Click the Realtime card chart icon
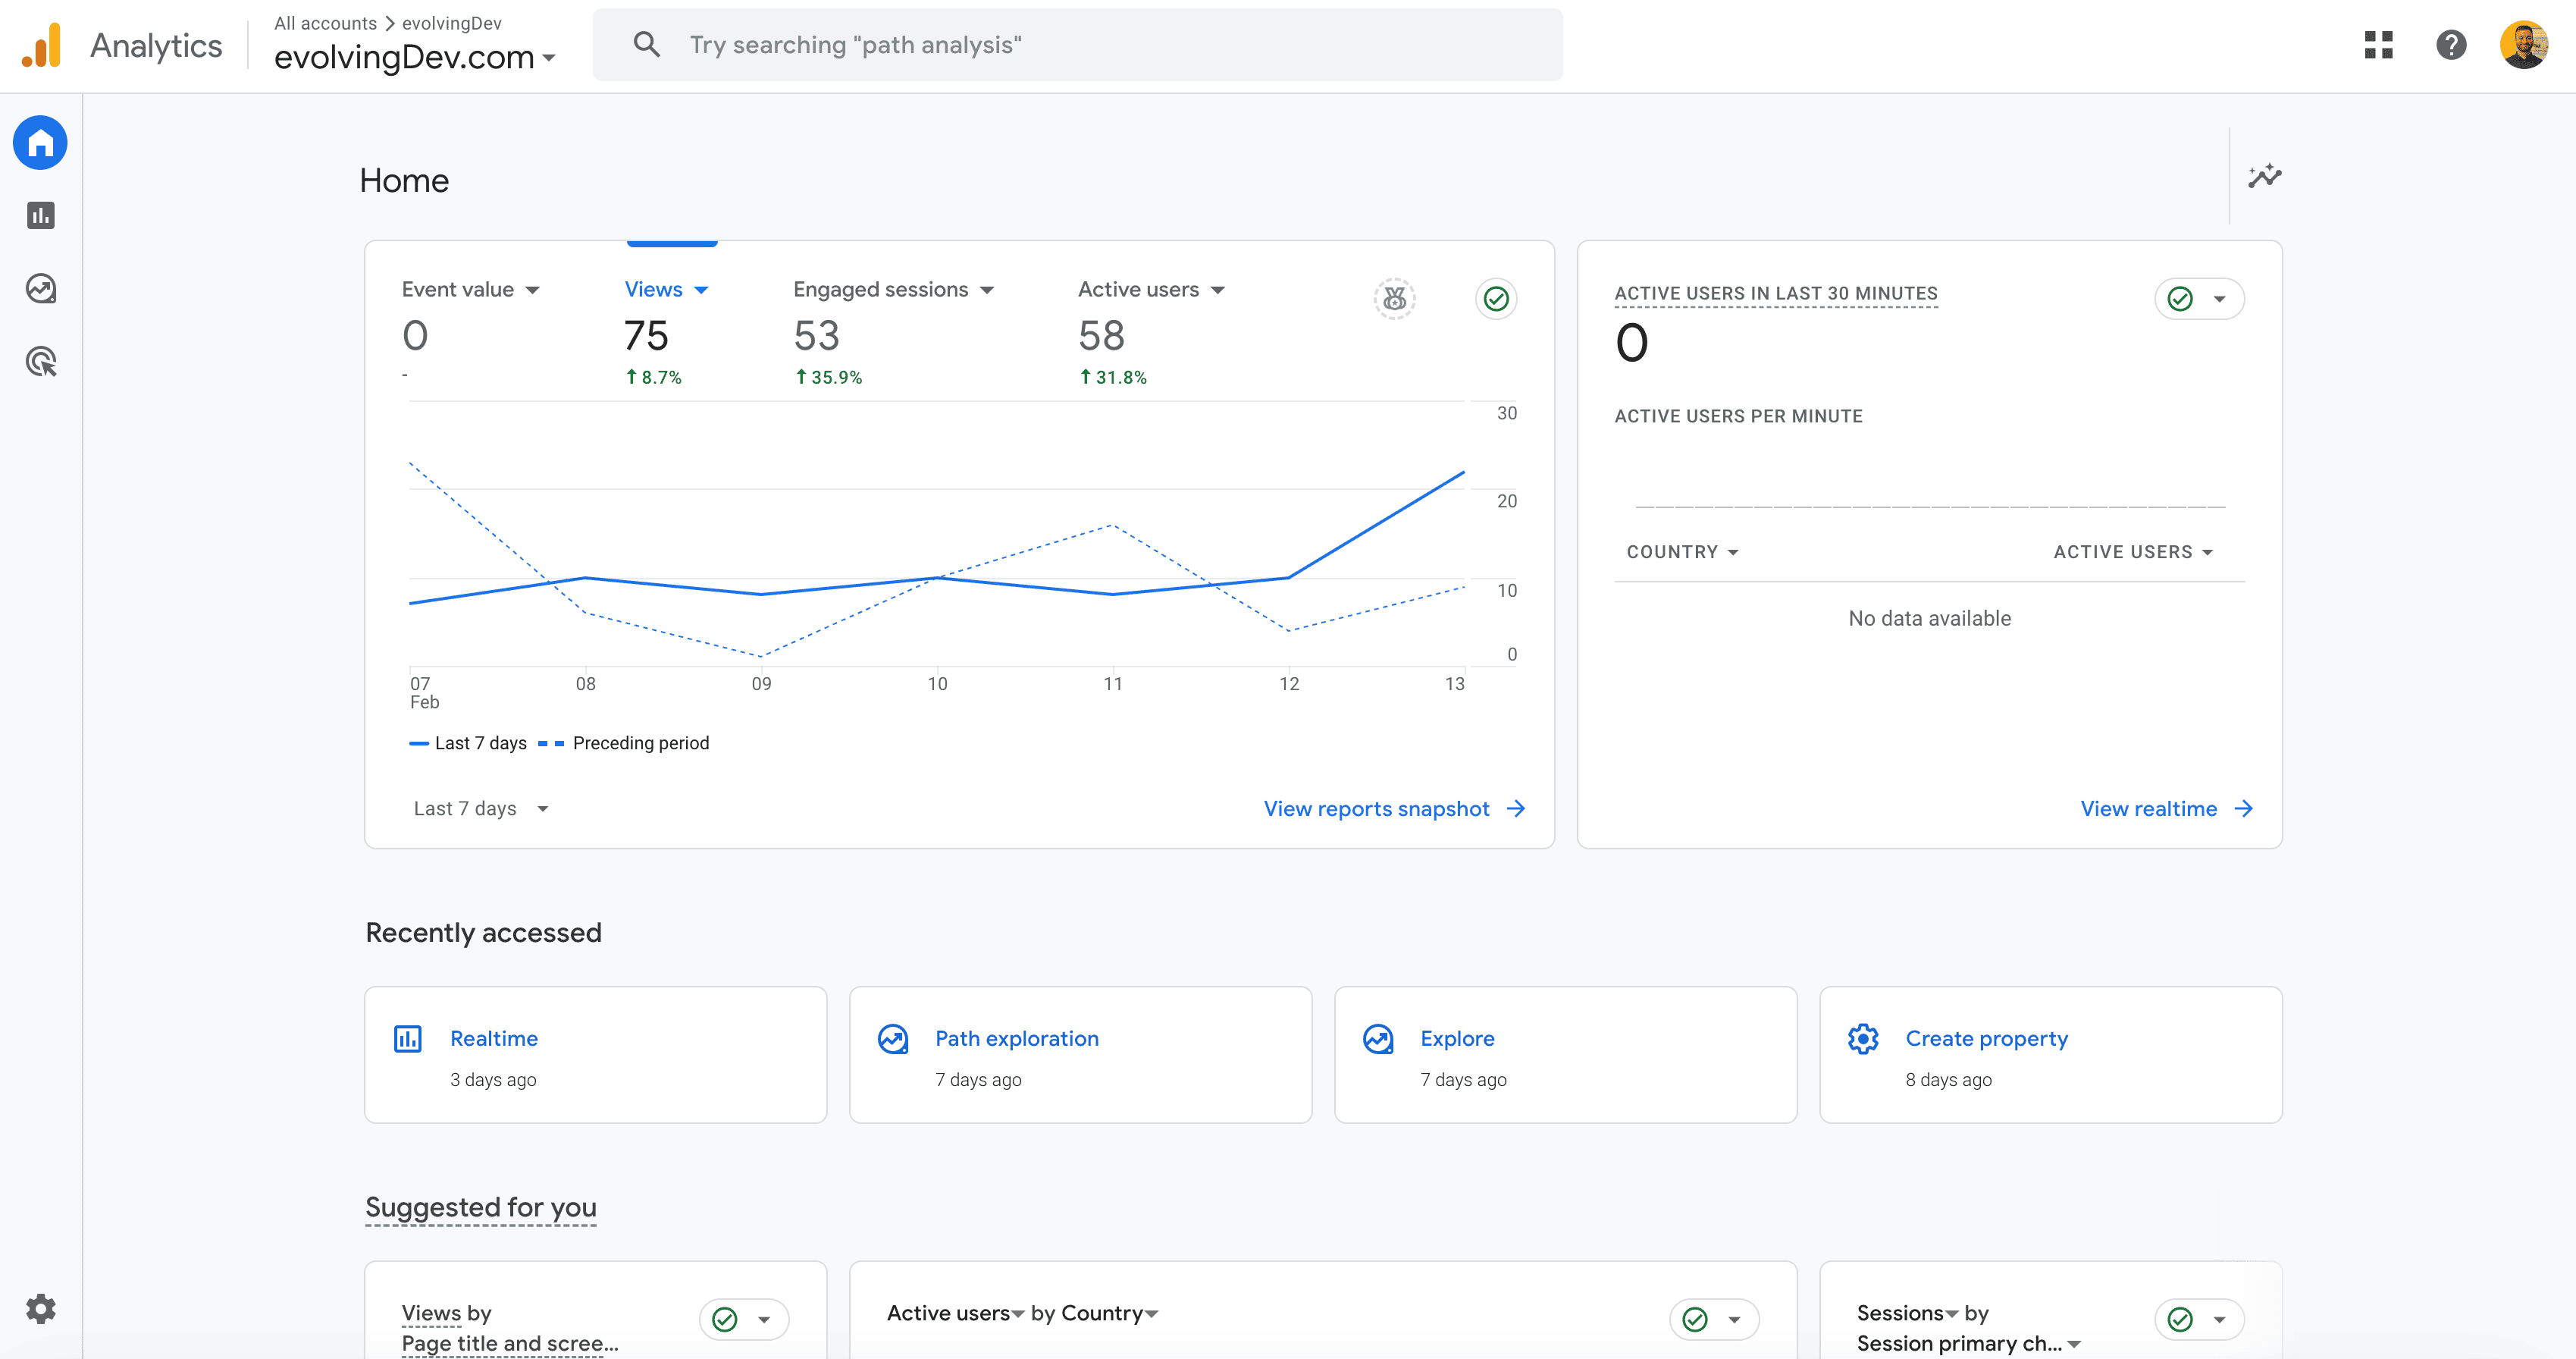Viewport: 2576px width, 1359px height. tap(407, 1039)
